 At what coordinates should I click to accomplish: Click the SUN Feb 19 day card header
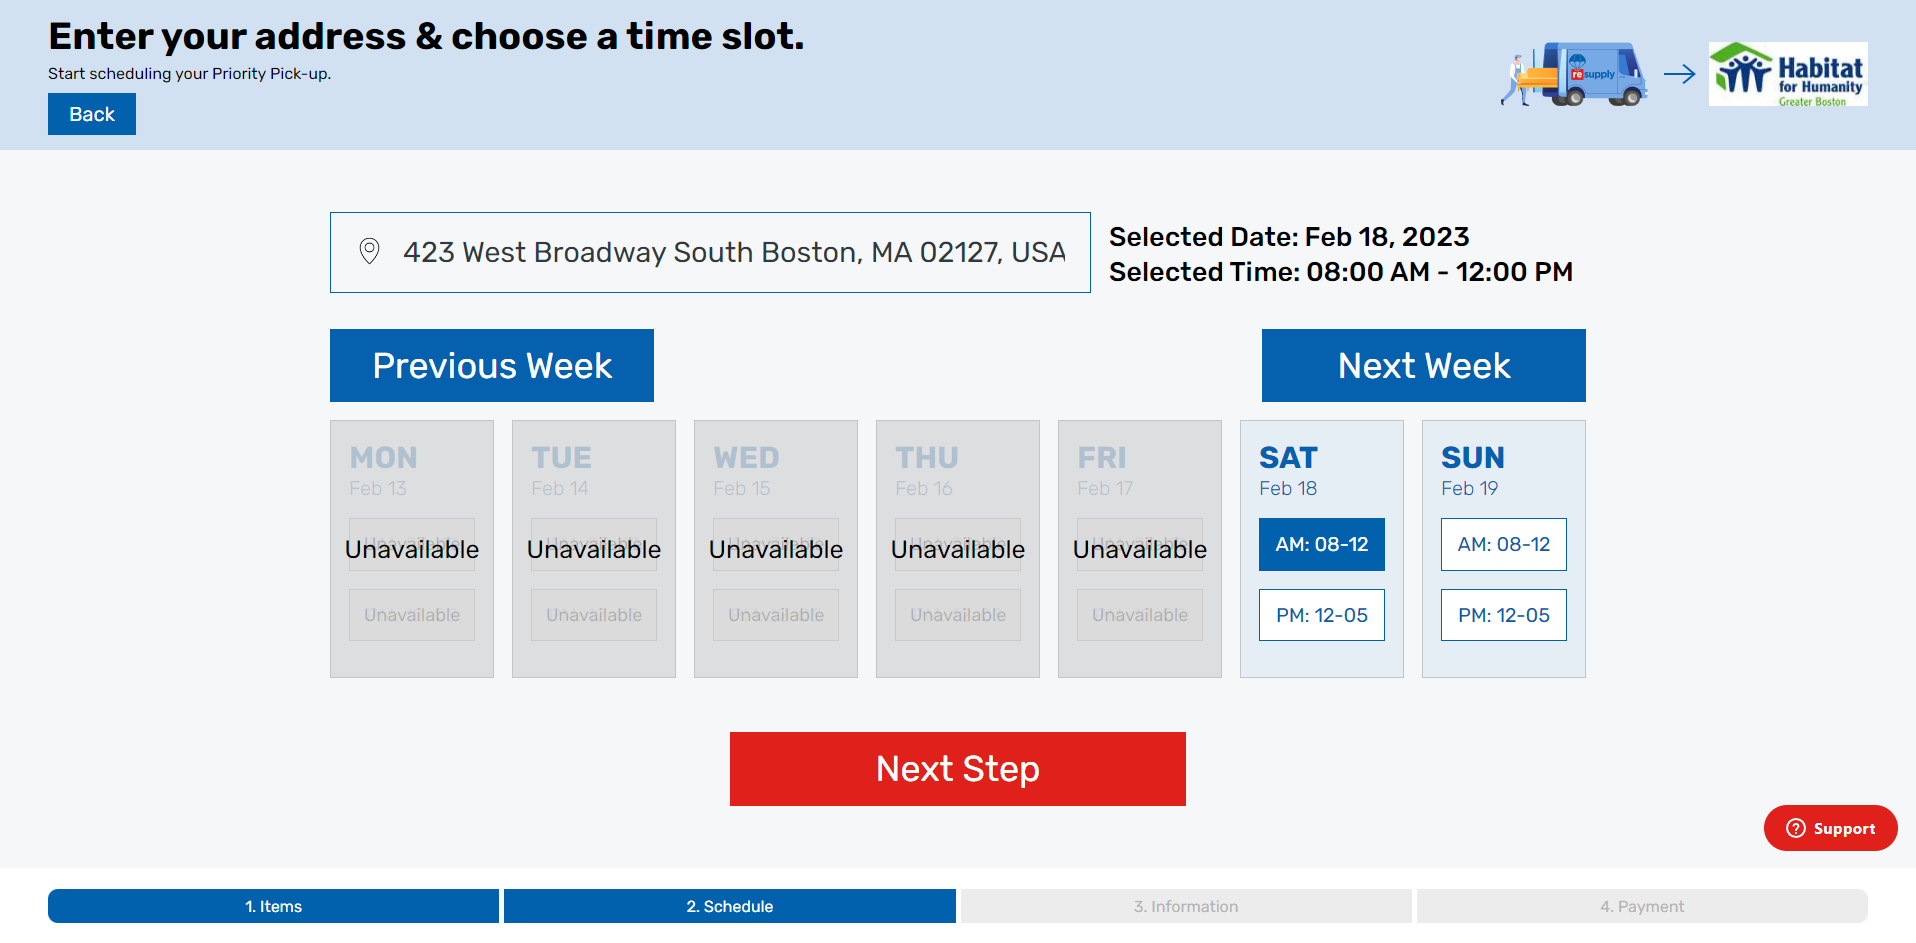point(1473,470)
